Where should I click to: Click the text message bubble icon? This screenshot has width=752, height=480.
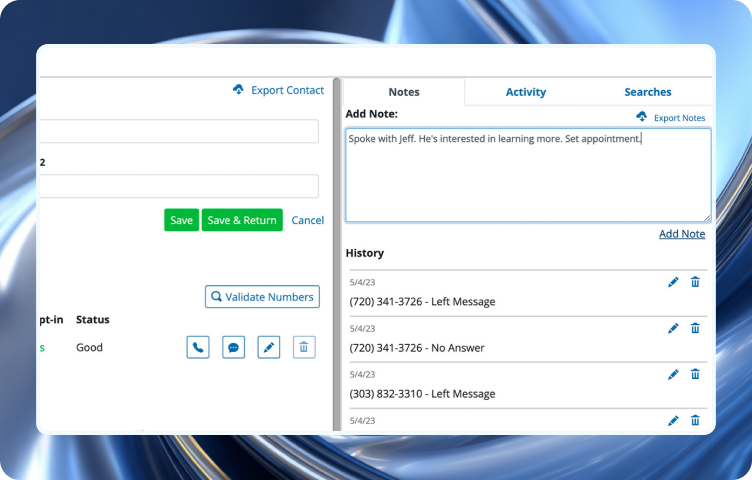pos(233,348)
